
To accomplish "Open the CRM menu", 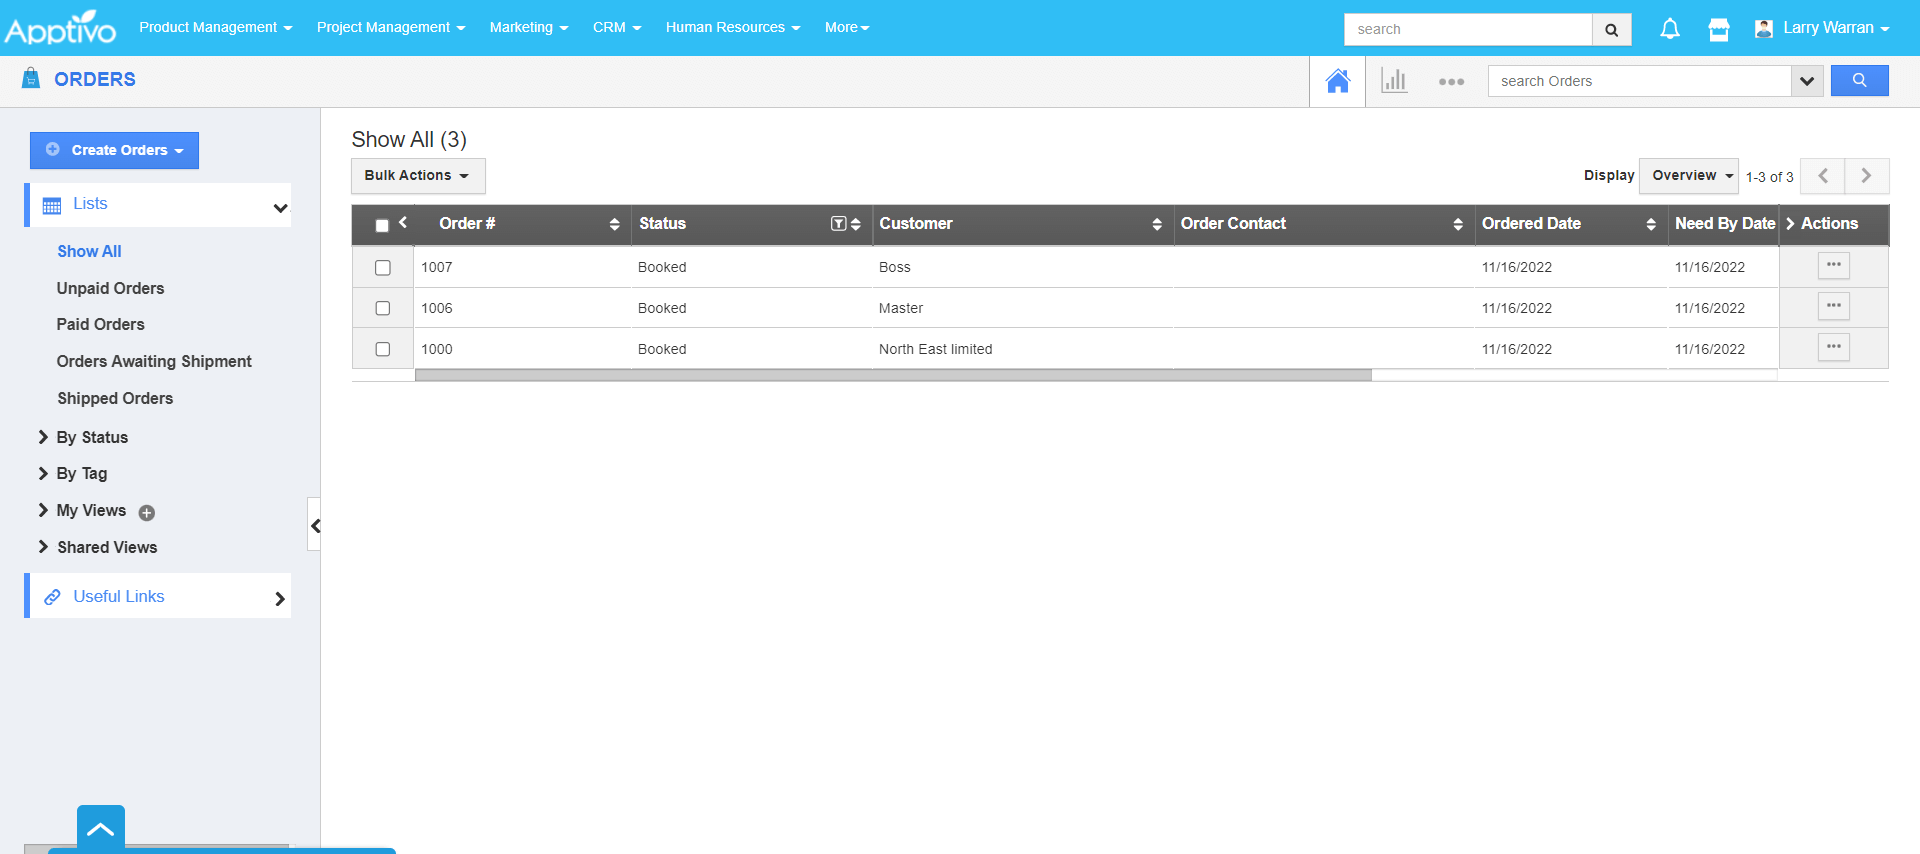I will click(x=616, y=28).
